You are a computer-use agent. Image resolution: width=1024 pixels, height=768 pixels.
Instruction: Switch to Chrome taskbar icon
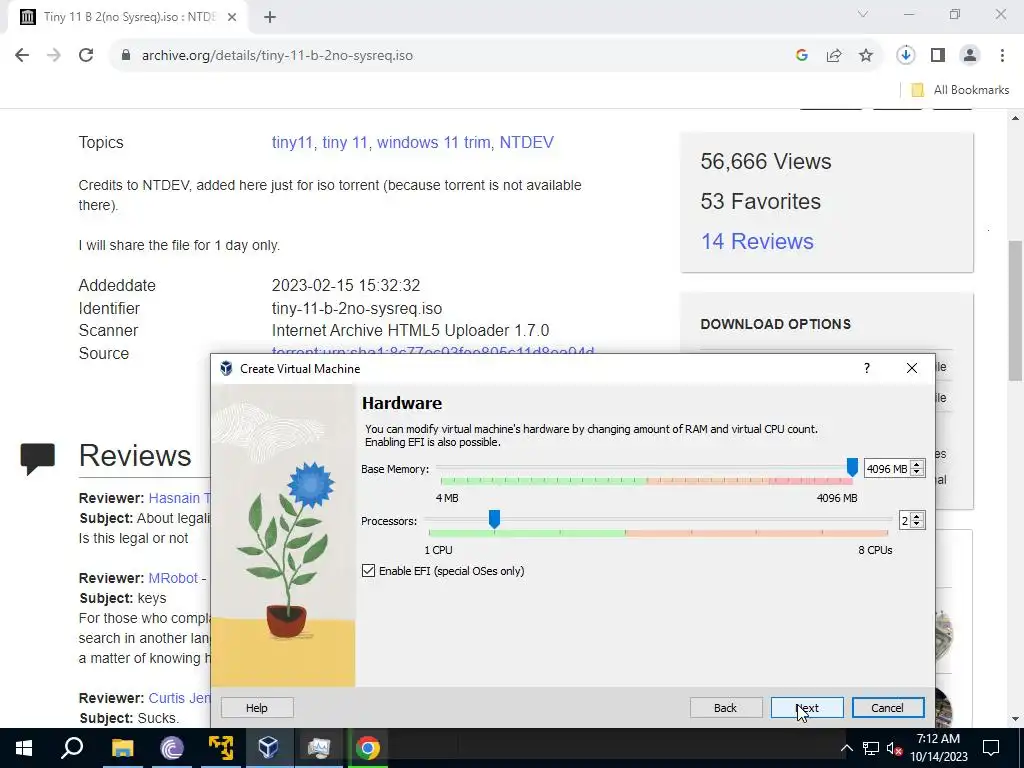tap(368, 748)
